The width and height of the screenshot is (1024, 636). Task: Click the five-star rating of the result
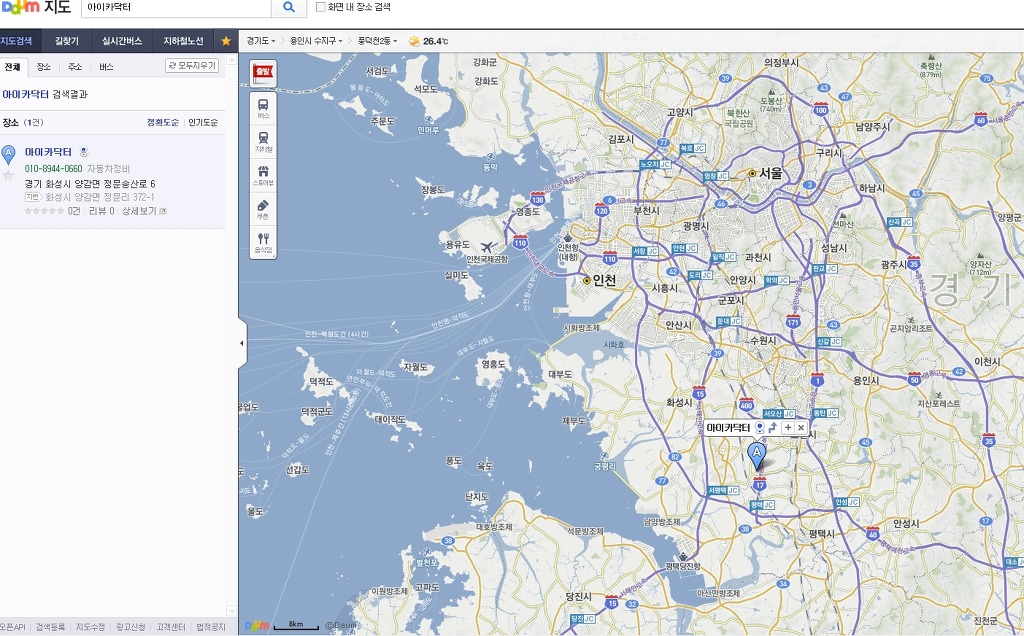coord(44,211)
